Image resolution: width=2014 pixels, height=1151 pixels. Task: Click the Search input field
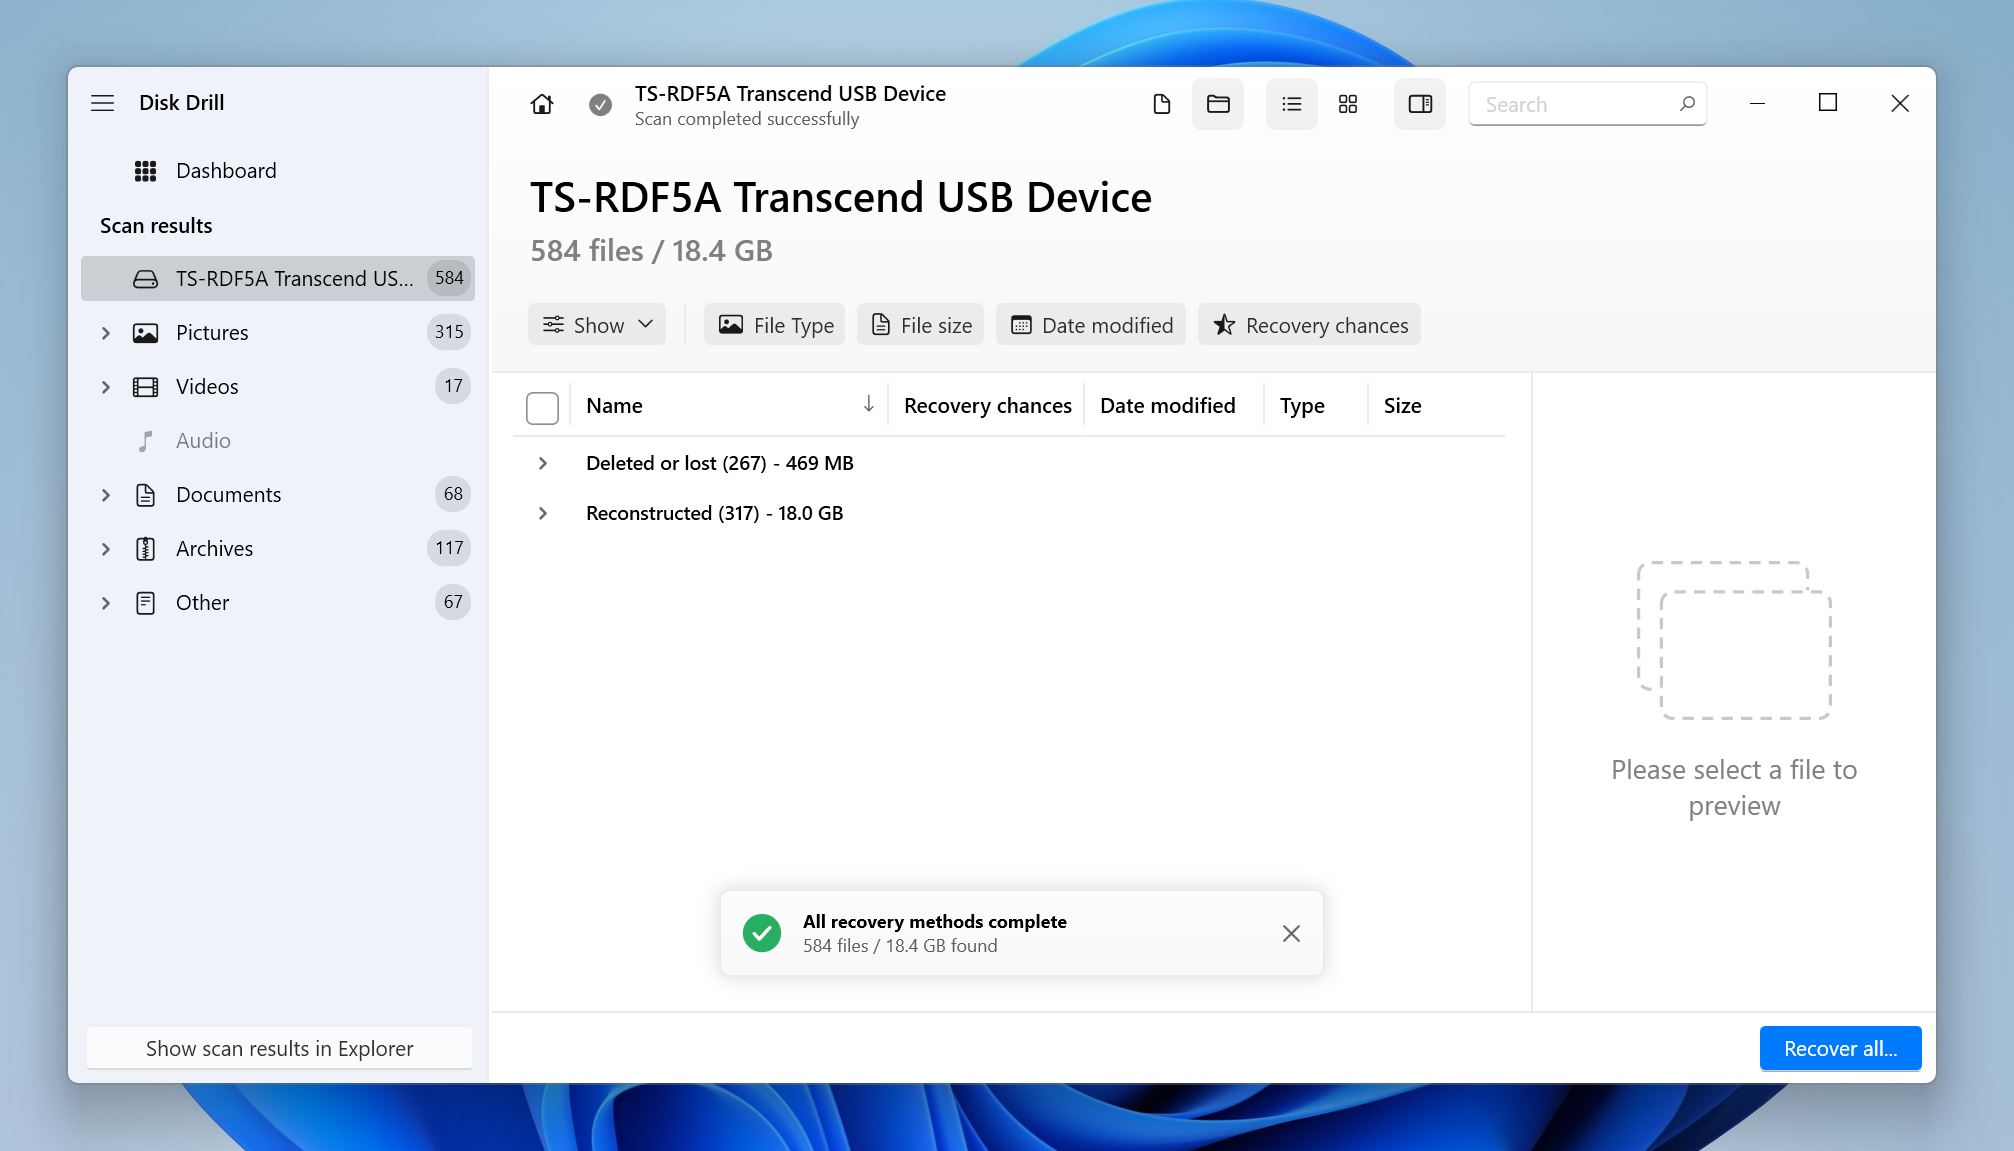pyautogui.click(x=1589, y=104)
